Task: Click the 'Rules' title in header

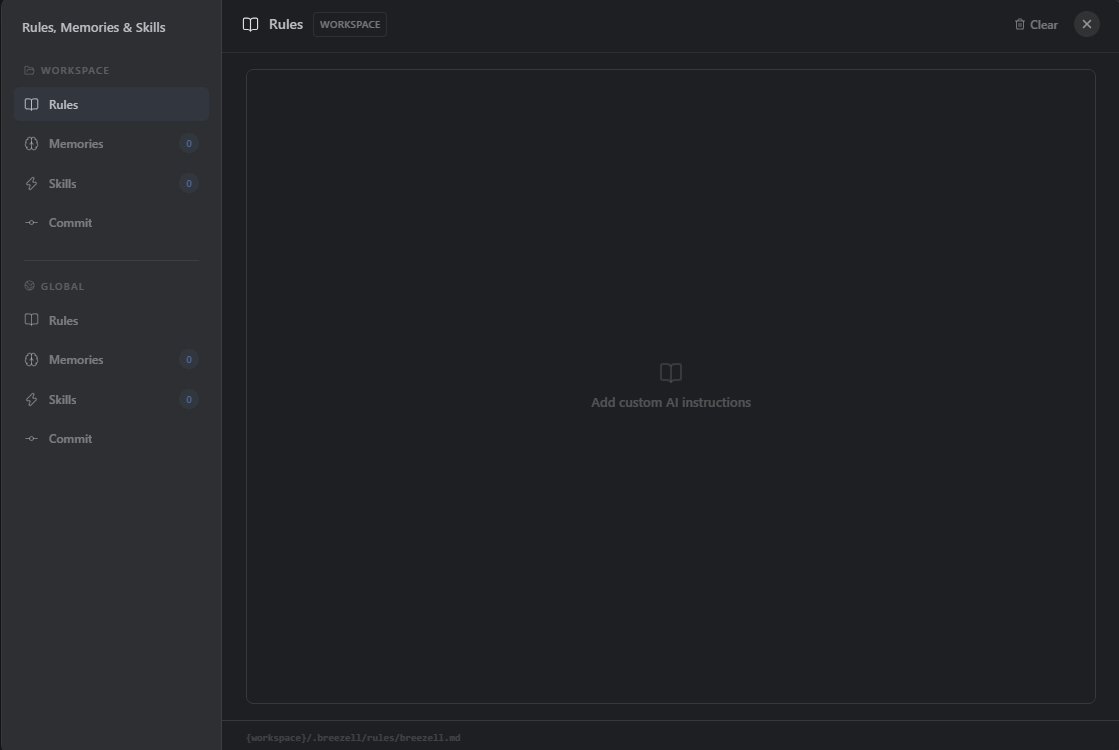Action: click(285, 24)
